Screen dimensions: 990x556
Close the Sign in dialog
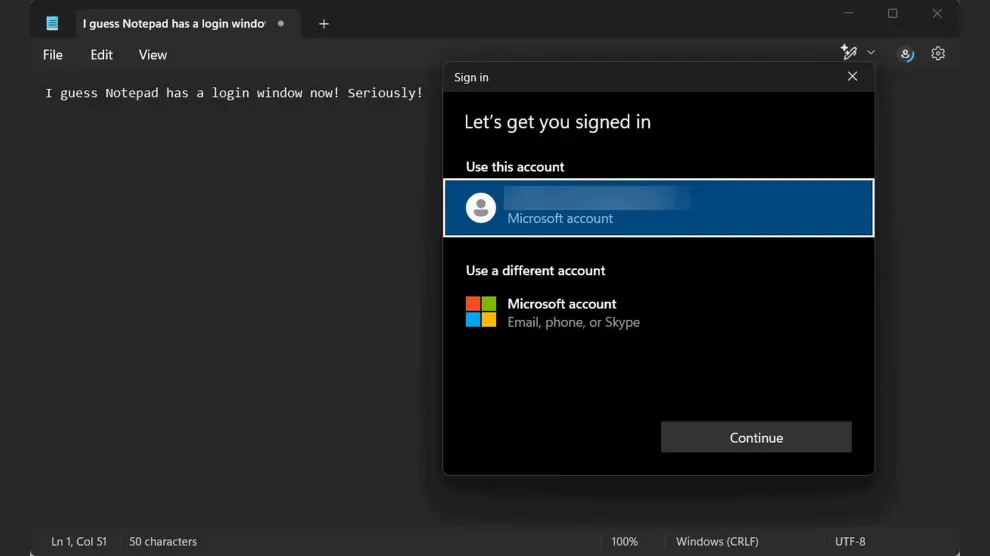coord(852,77)
